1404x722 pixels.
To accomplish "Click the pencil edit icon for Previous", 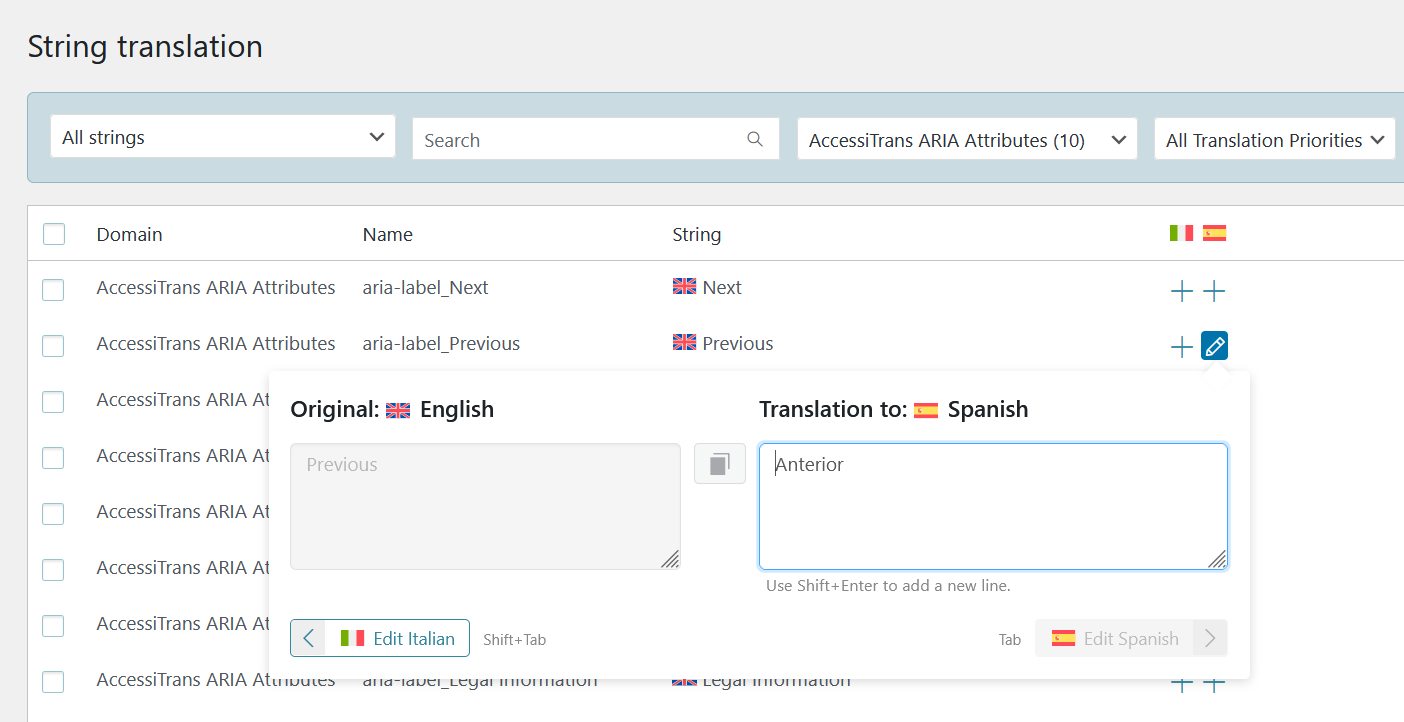I will tap(1214, 346).
